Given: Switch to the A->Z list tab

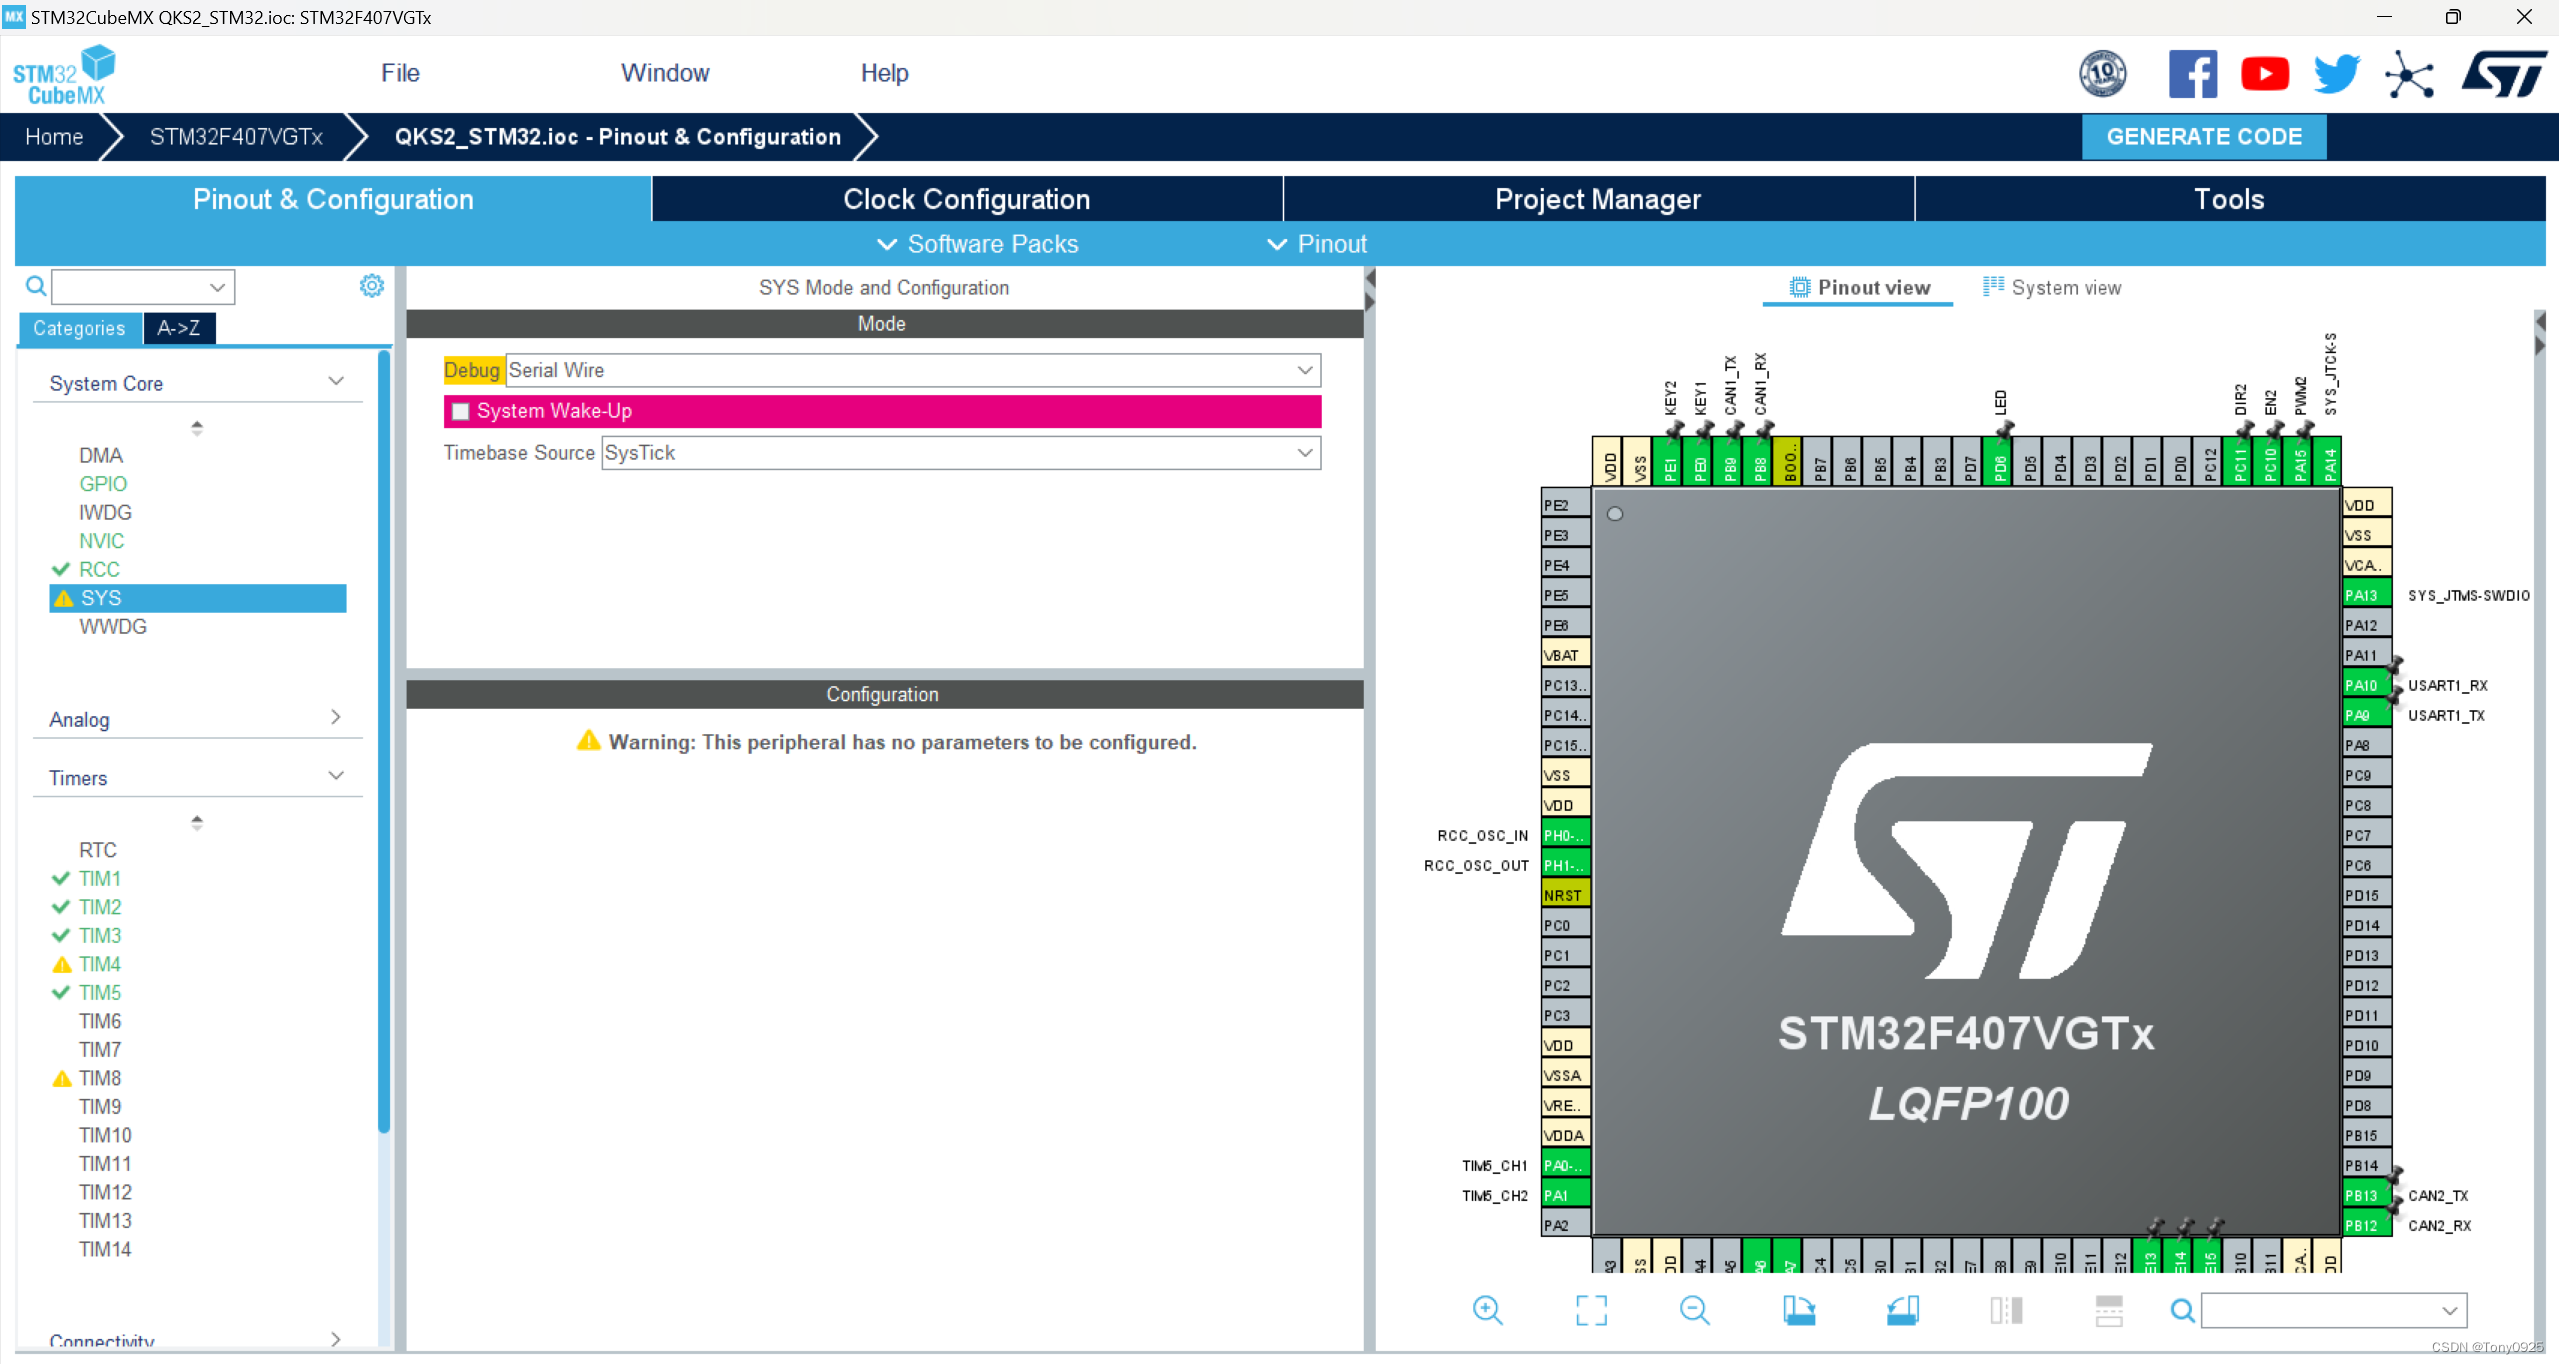Looking at the screenshot, I should (x=179, y=328).
